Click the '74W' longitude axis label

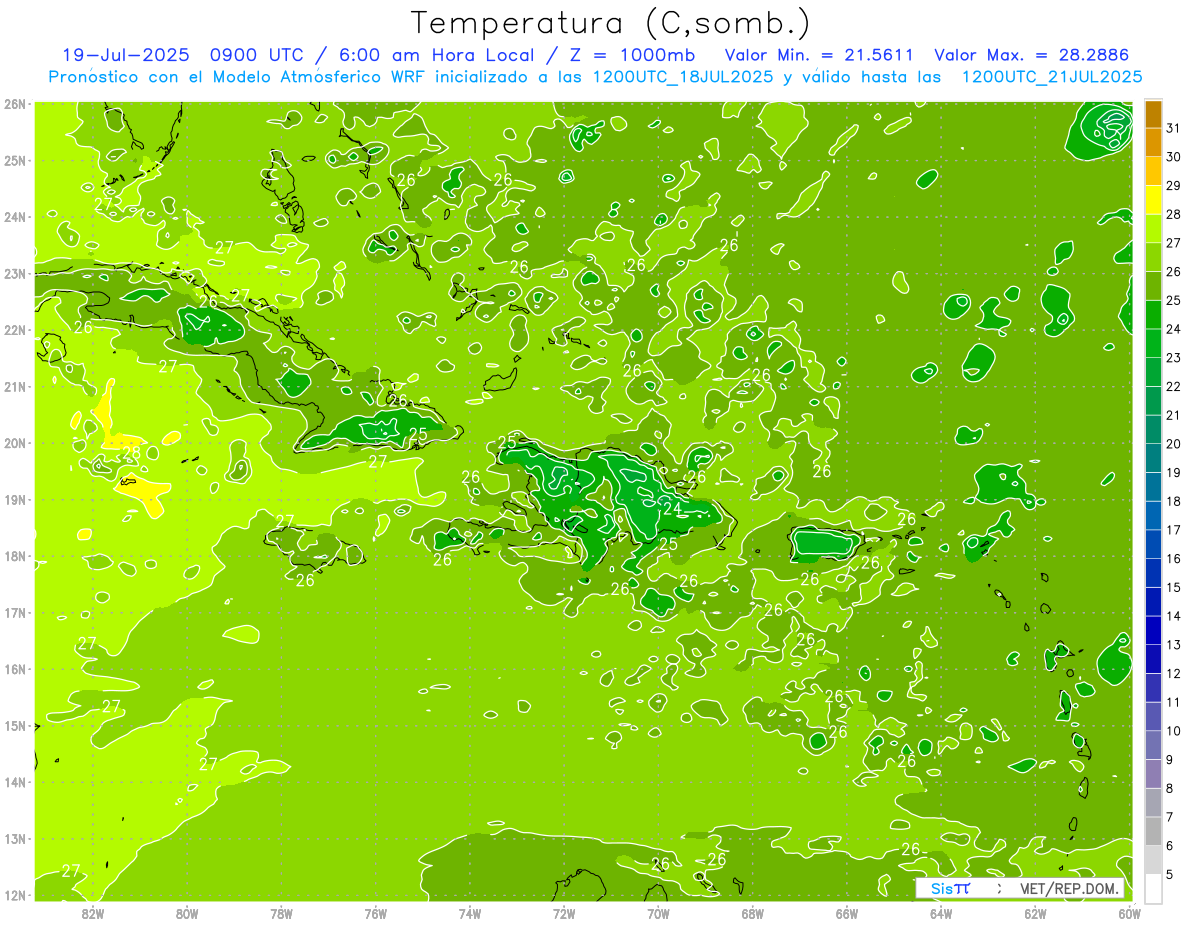point(469,913)
